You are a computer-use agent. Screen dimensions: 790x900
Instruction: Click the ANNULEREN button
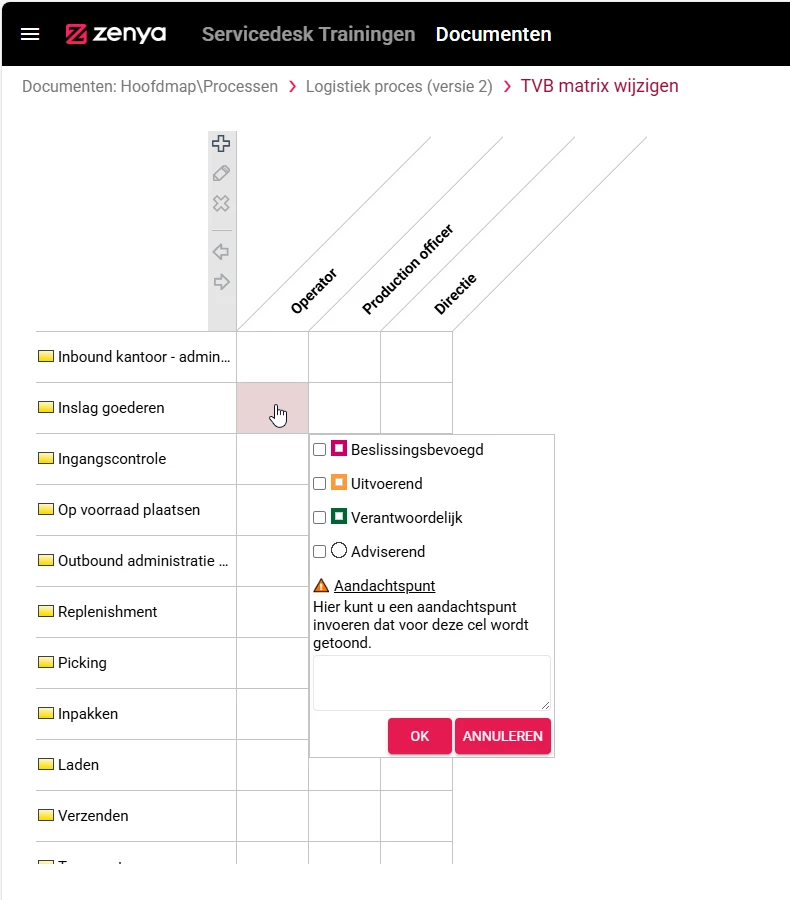pyautogui.click(x=503, y=736)
